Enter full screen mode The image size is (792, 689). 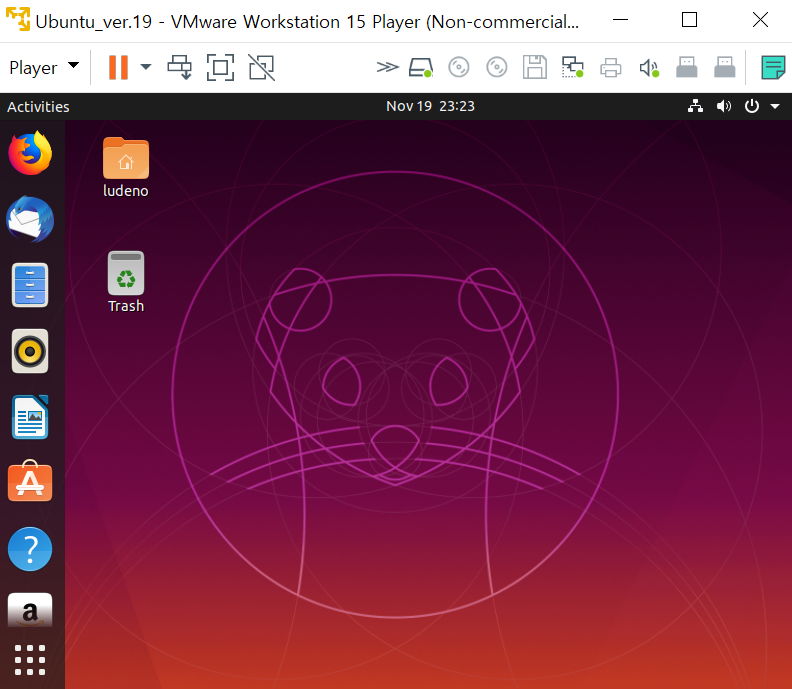[x=220, y=67]
